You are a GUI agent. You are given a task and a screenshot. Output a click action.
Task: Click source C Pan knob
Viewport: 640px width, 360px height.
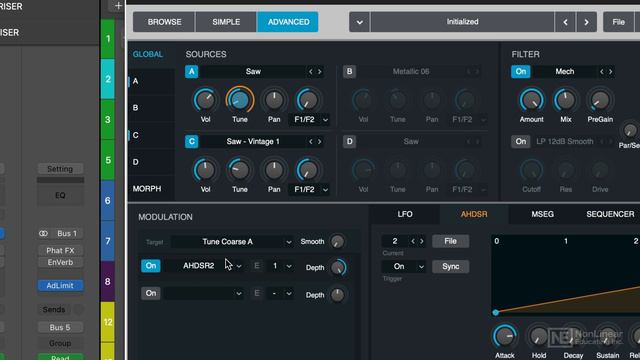[x=274, y=170]
